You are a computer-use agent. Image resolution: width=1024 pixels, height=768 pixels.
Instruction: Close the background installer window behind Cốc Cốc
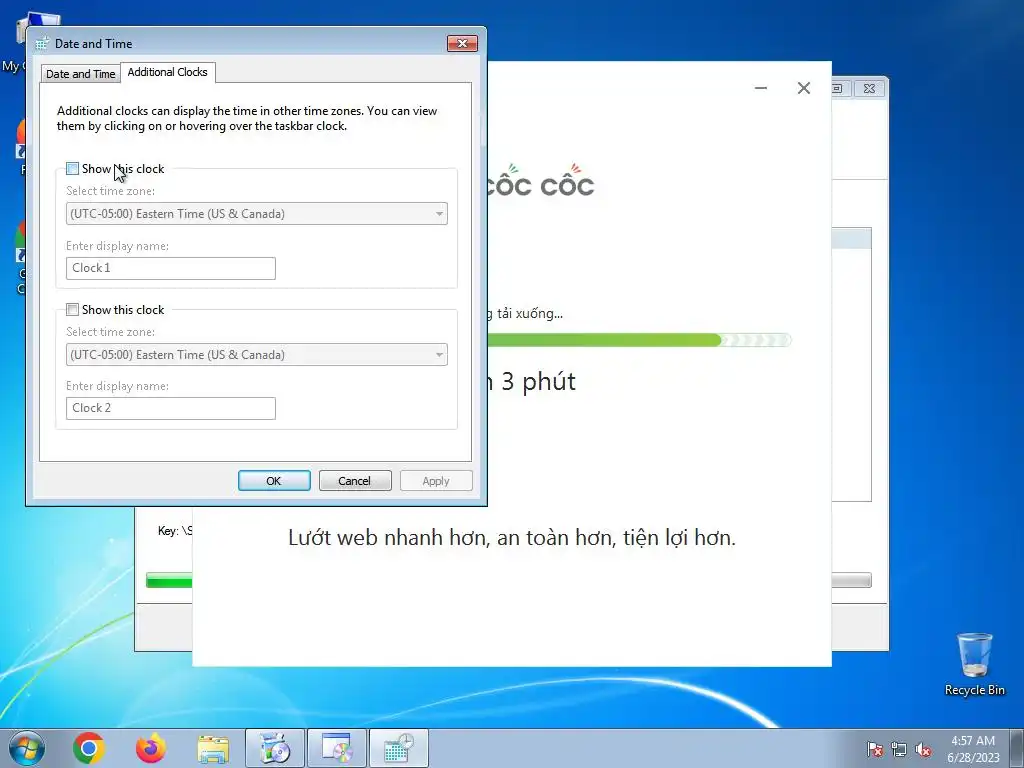pyautogui.click(x=869, y=88)
